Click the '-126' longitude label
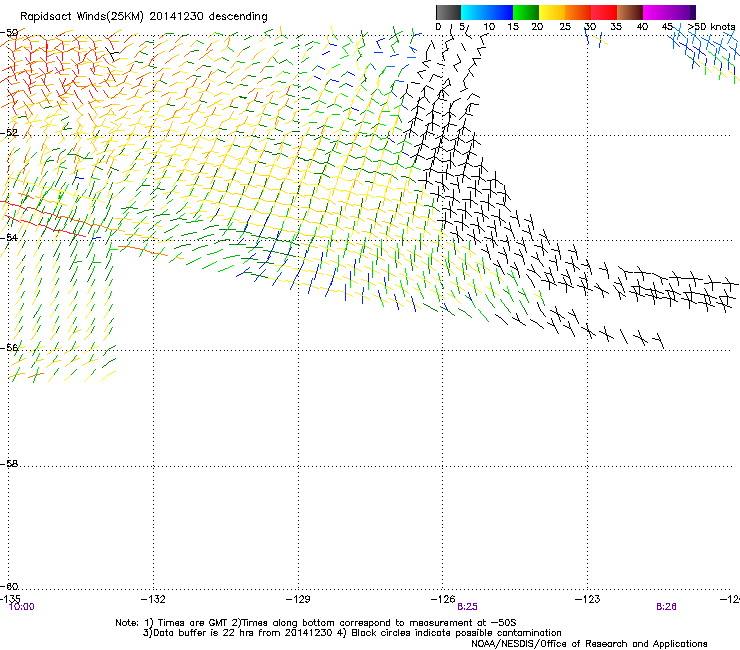The width and height of the screenshot is (740, 650). [443, 599]
